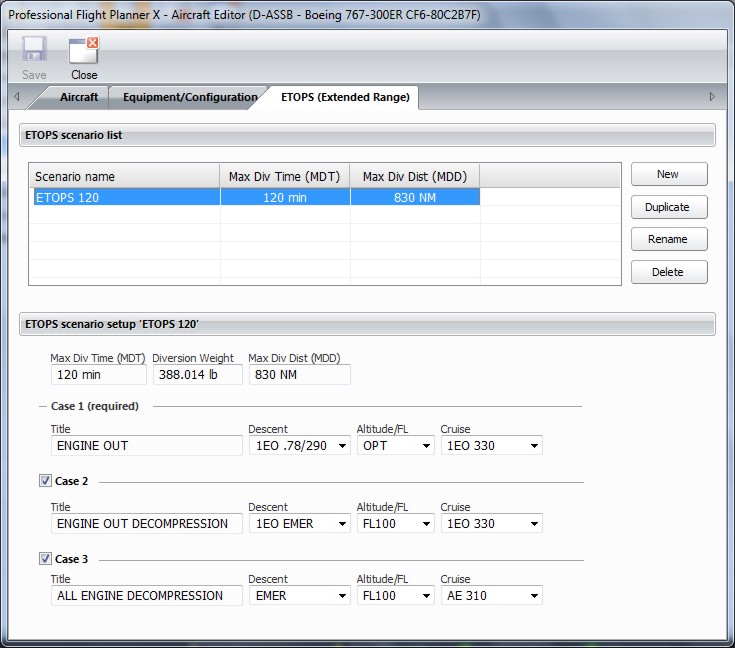Click the ETOPS scenario setup section header
Screen dimensions: 735x648
click(x=368, y=324)
